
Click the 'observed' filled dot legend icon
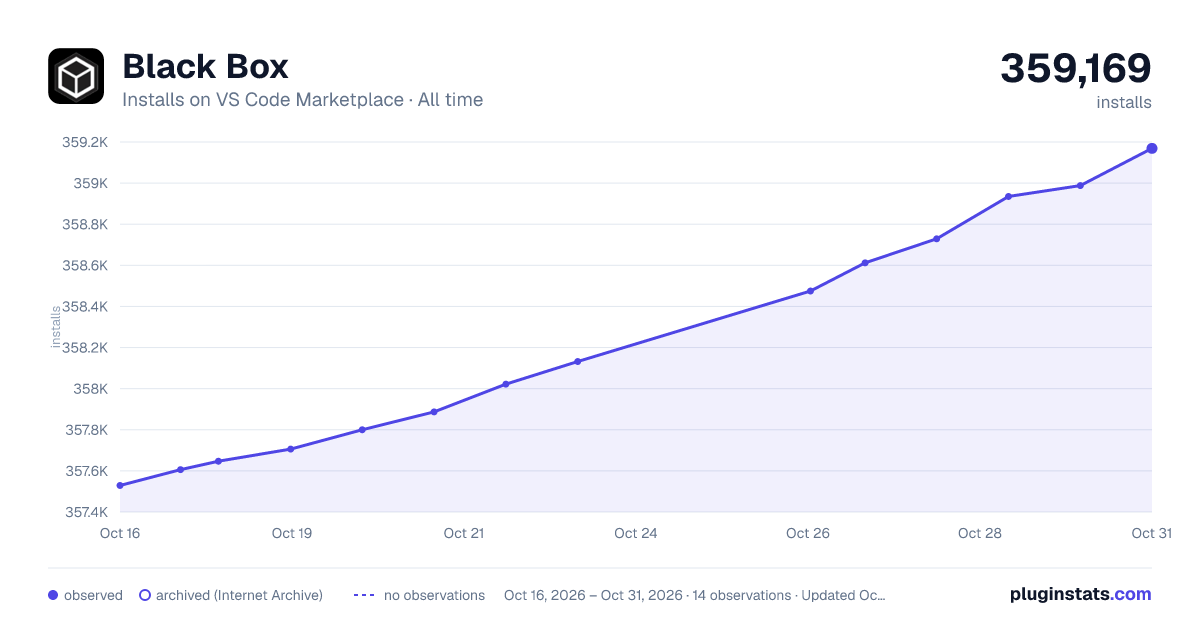pos(53,595)
